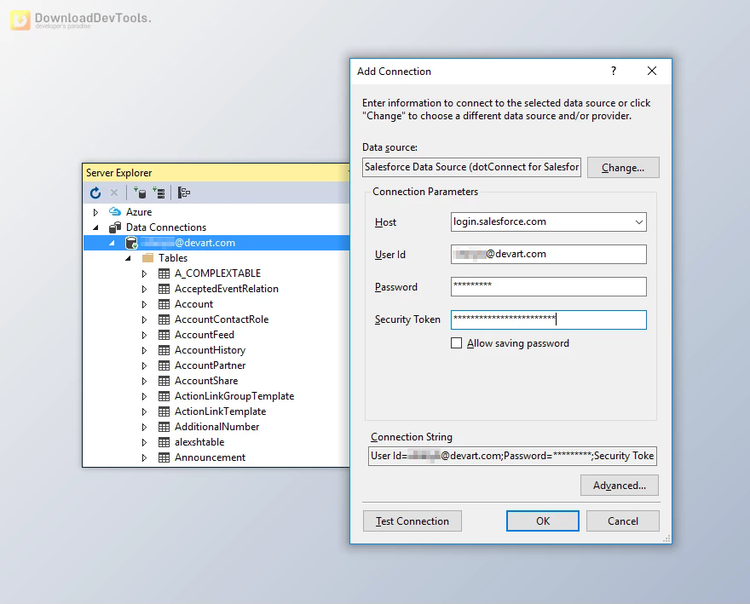Click the User Id input field
This screenshot has height=604, width=750.
click(x=549, y=254)
